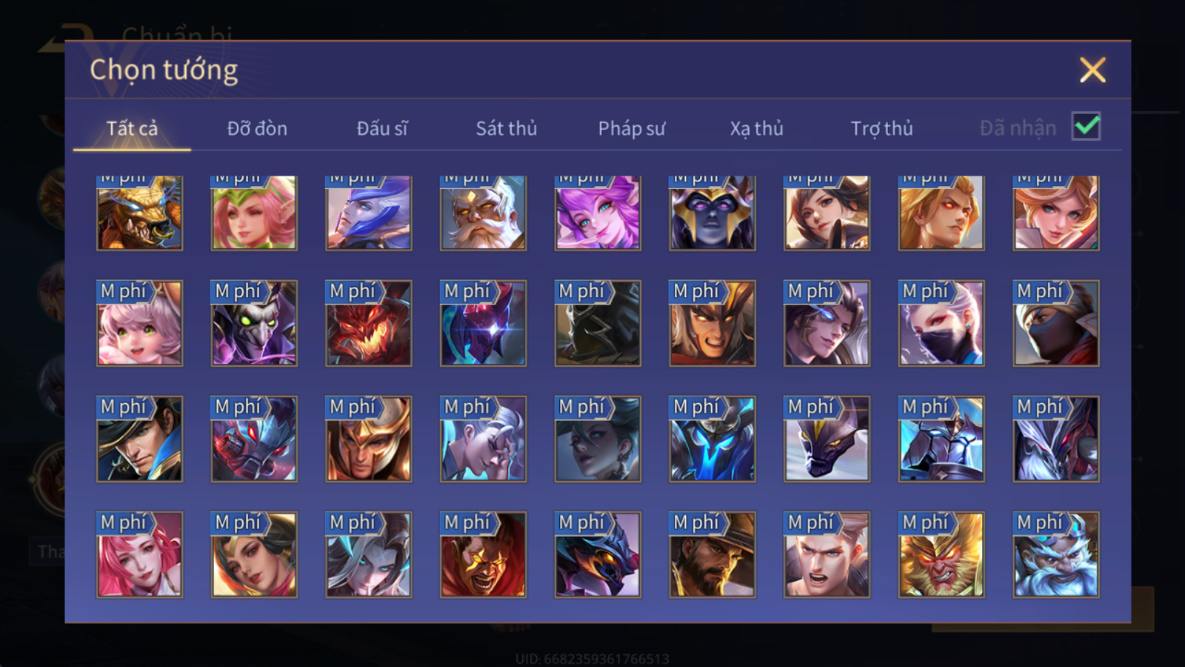
Task: Open the Trợ thủ tab
Action: pos(882,128)
